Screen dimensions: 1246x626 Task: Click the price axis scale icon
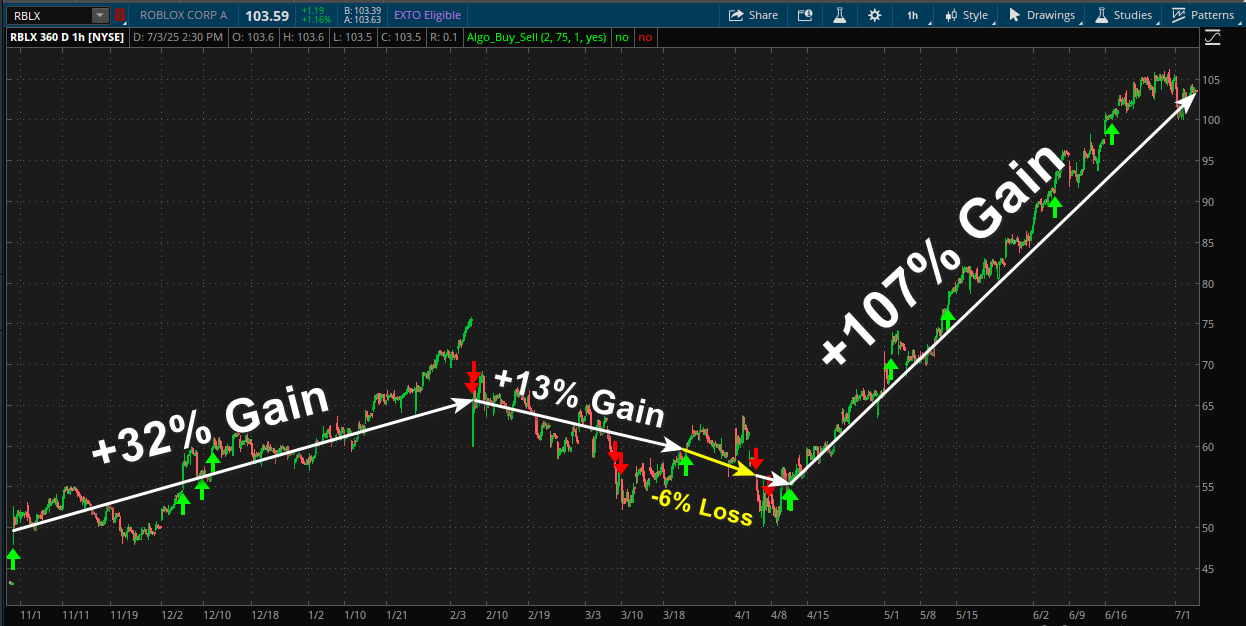coord(1213,38)
